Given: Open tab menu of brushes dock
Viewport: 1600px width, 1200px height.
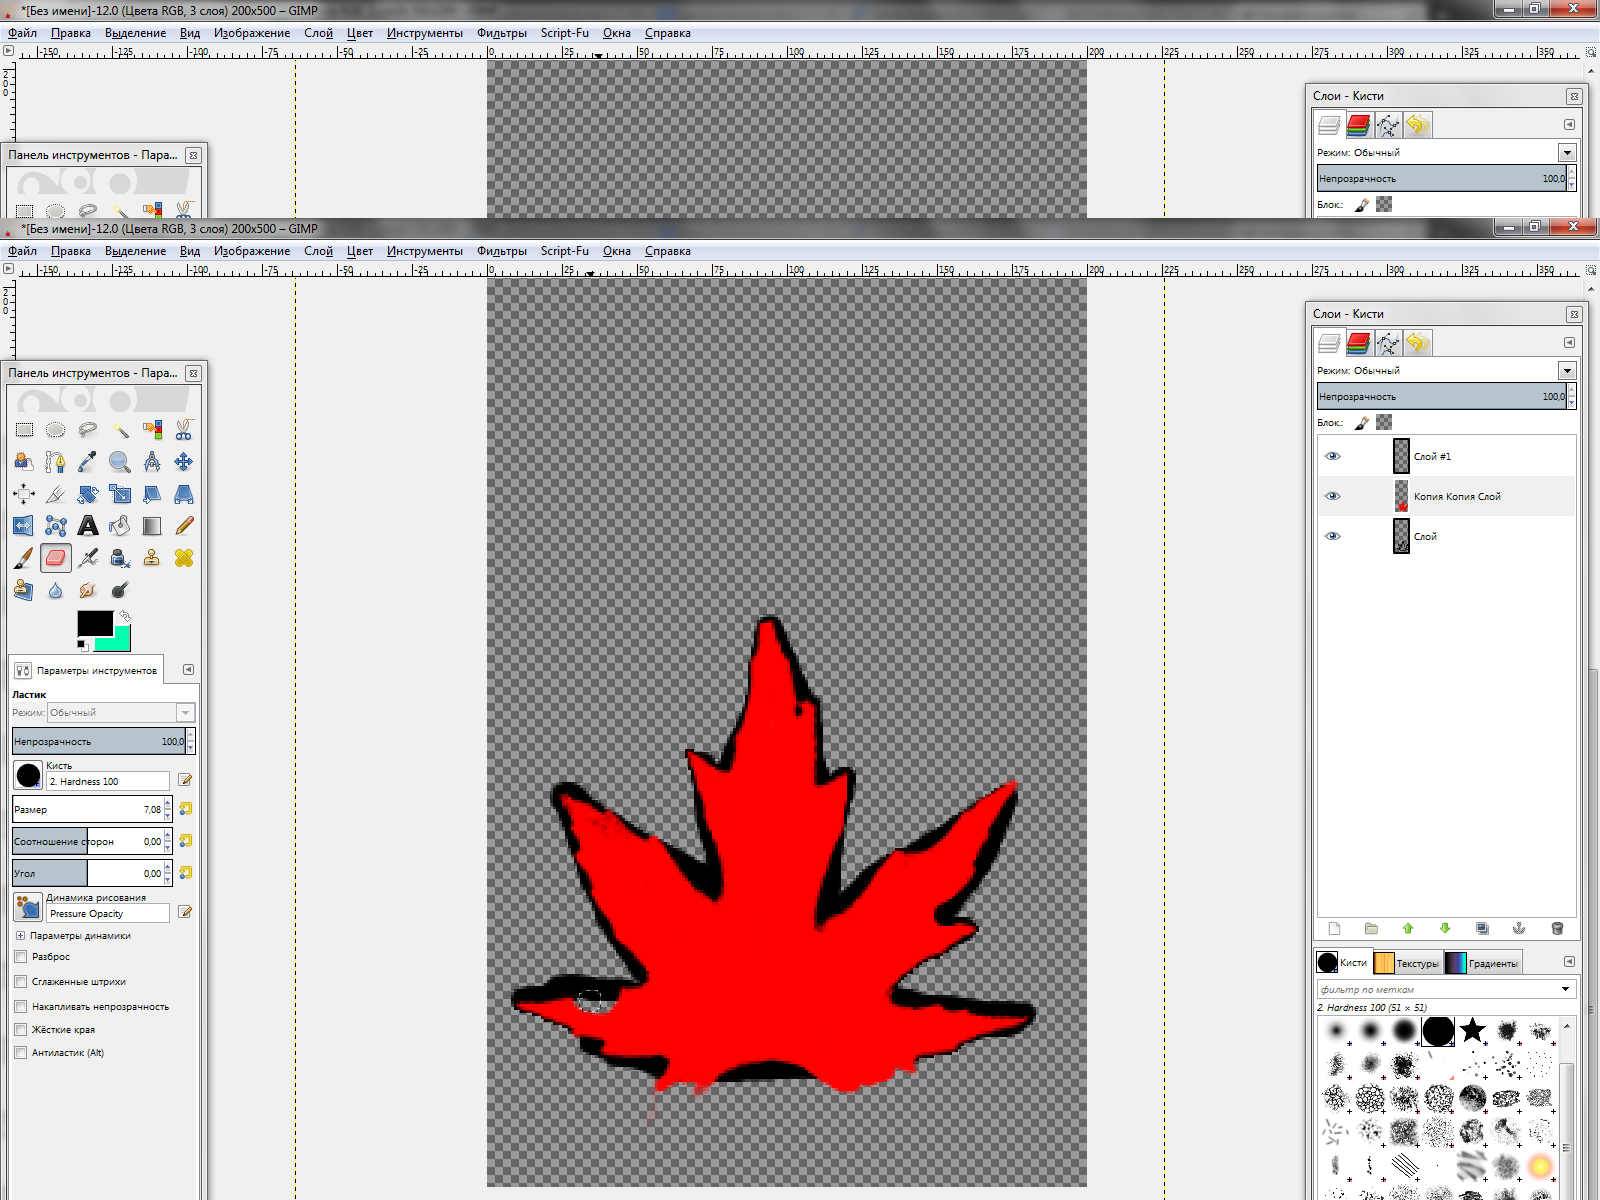Looking at the screenshot, I should click(1569, 962).
